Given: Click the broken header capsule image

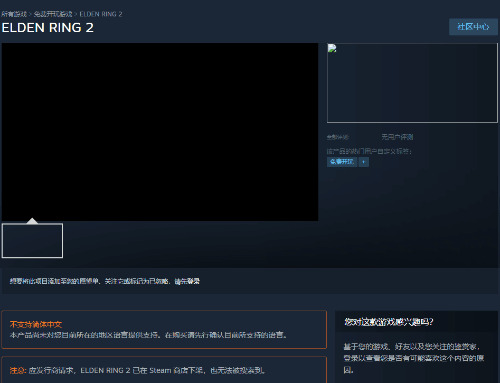Looking at the screenshot, I should click(x=412, y=83).
